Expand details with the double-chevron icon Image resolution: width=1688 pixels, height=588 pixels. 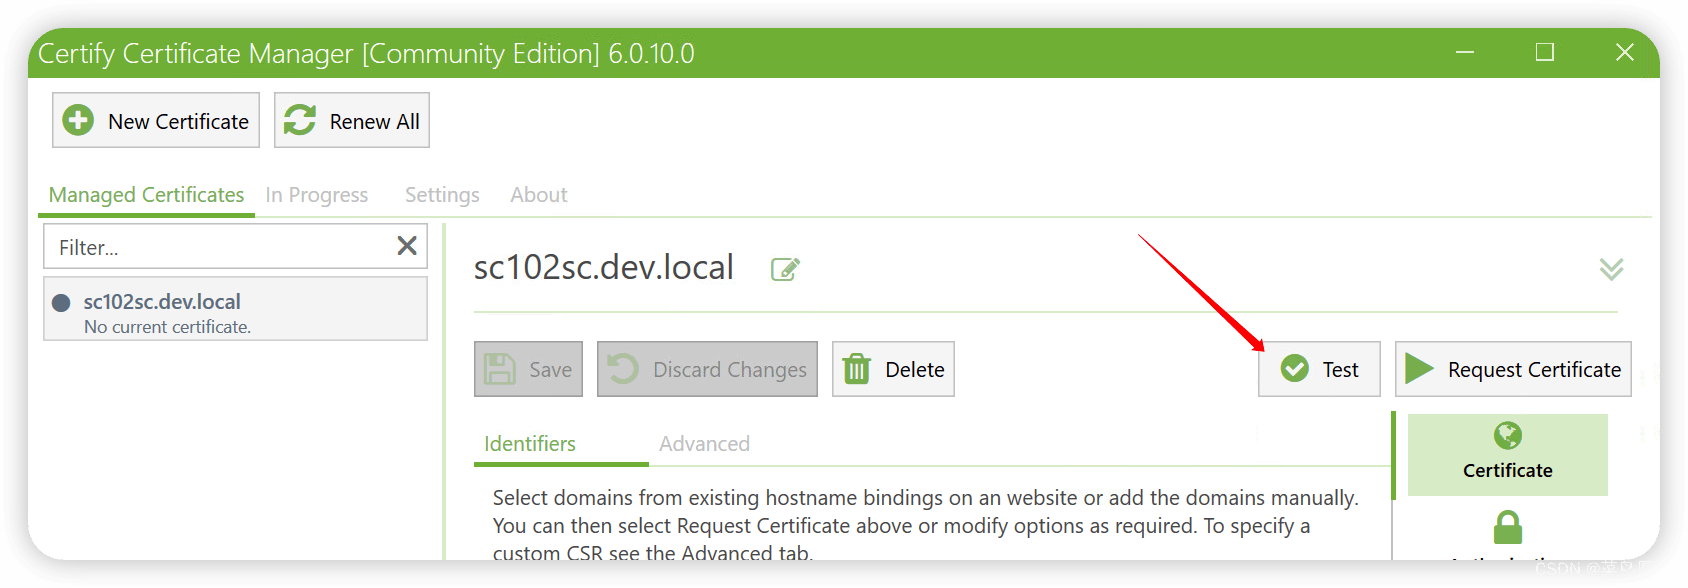[x=1611, y=269]
